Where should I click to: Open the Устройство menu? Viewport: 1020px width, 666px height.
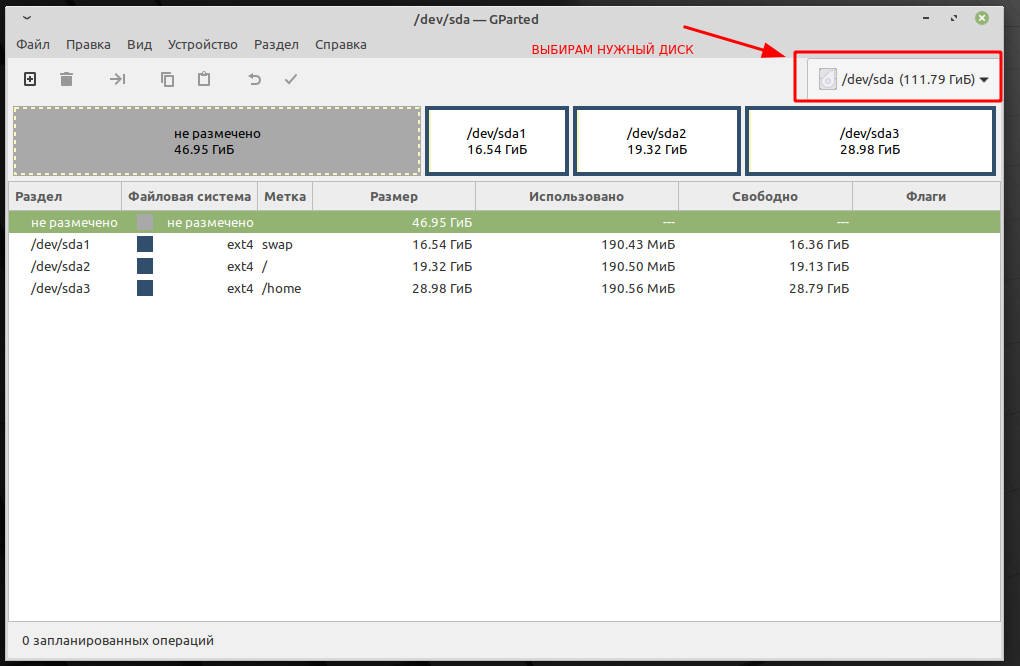point(202,45)
